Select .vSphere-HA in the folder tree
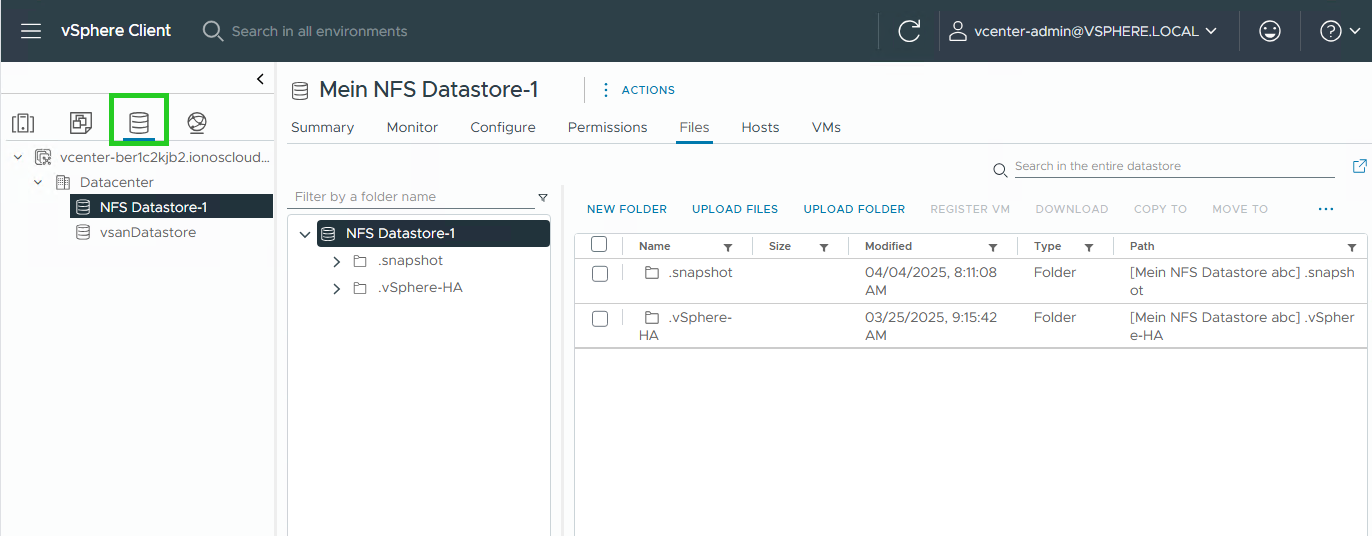The image size is (1372, 536). (420, 288)
